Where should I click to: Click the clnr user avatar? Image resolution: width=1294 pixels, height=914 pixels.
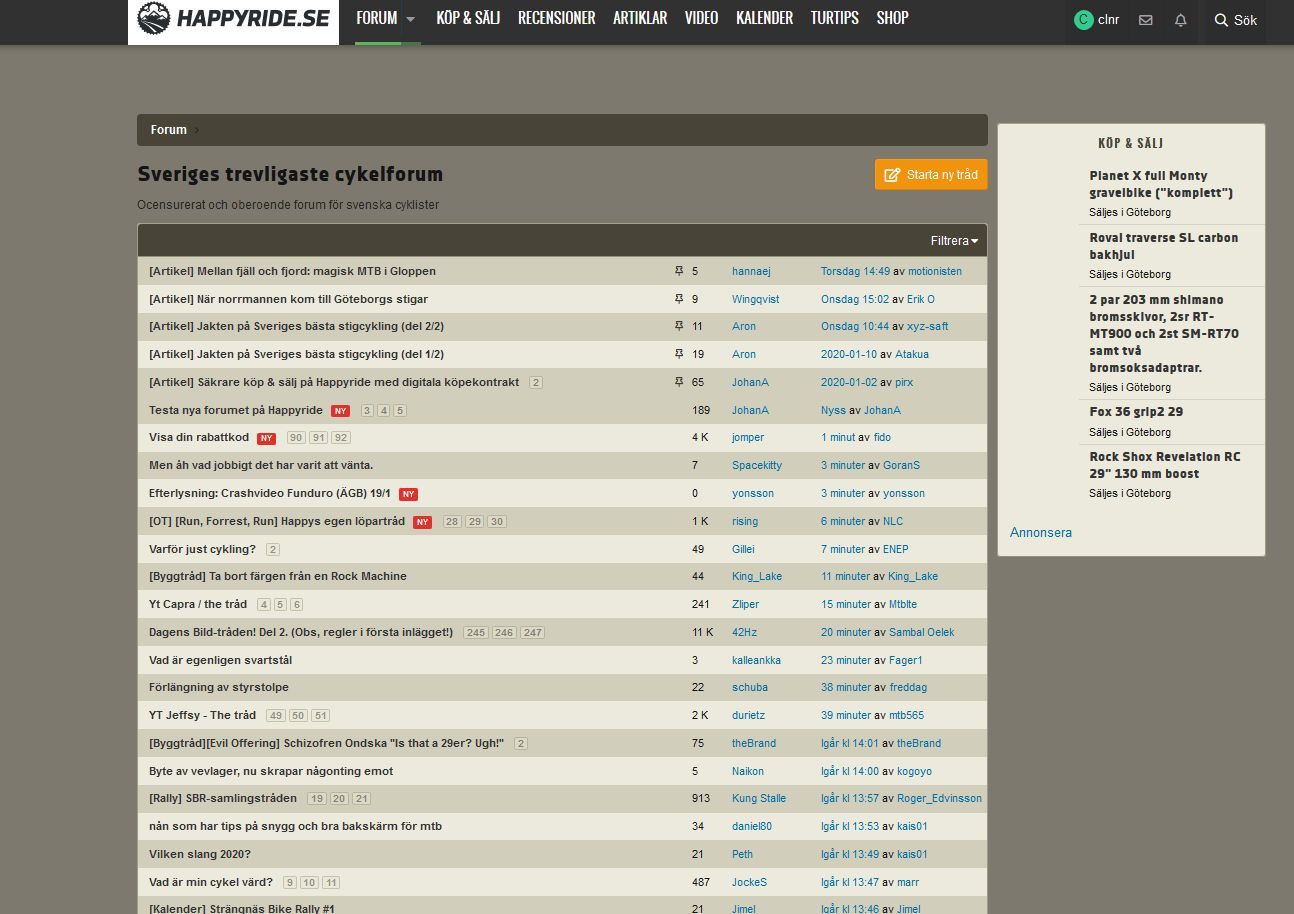(x=1083, y=20)
